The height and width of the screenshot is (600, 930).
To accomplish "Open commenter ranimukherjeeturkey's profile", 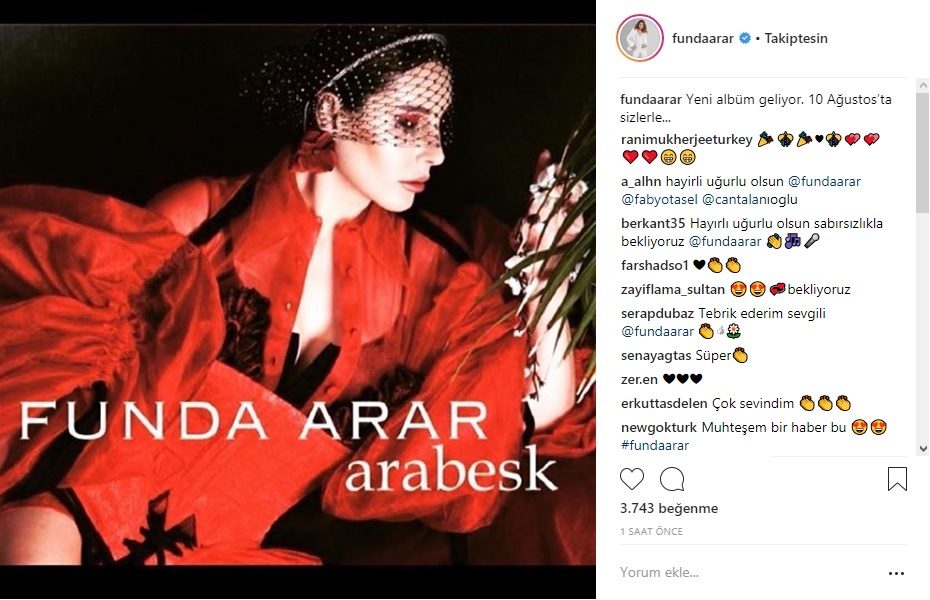I will [687, 140].
